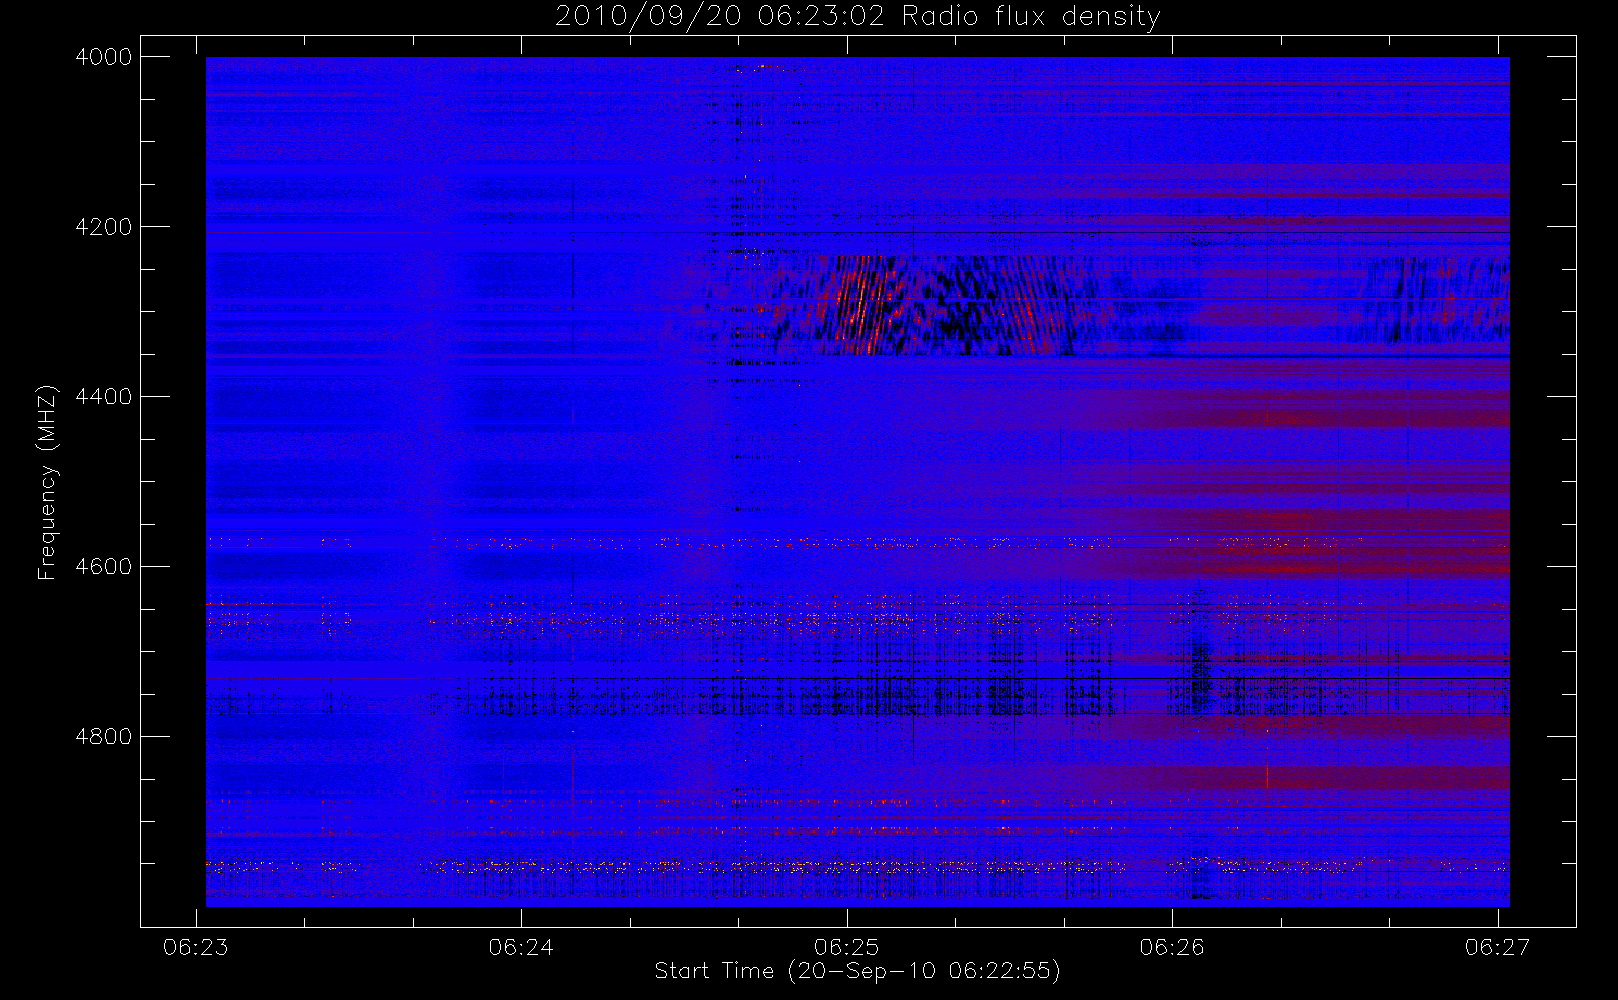Click the 'Start Time (20-Sep-10 06:22:55)' axis title

[x=857, y=971]
